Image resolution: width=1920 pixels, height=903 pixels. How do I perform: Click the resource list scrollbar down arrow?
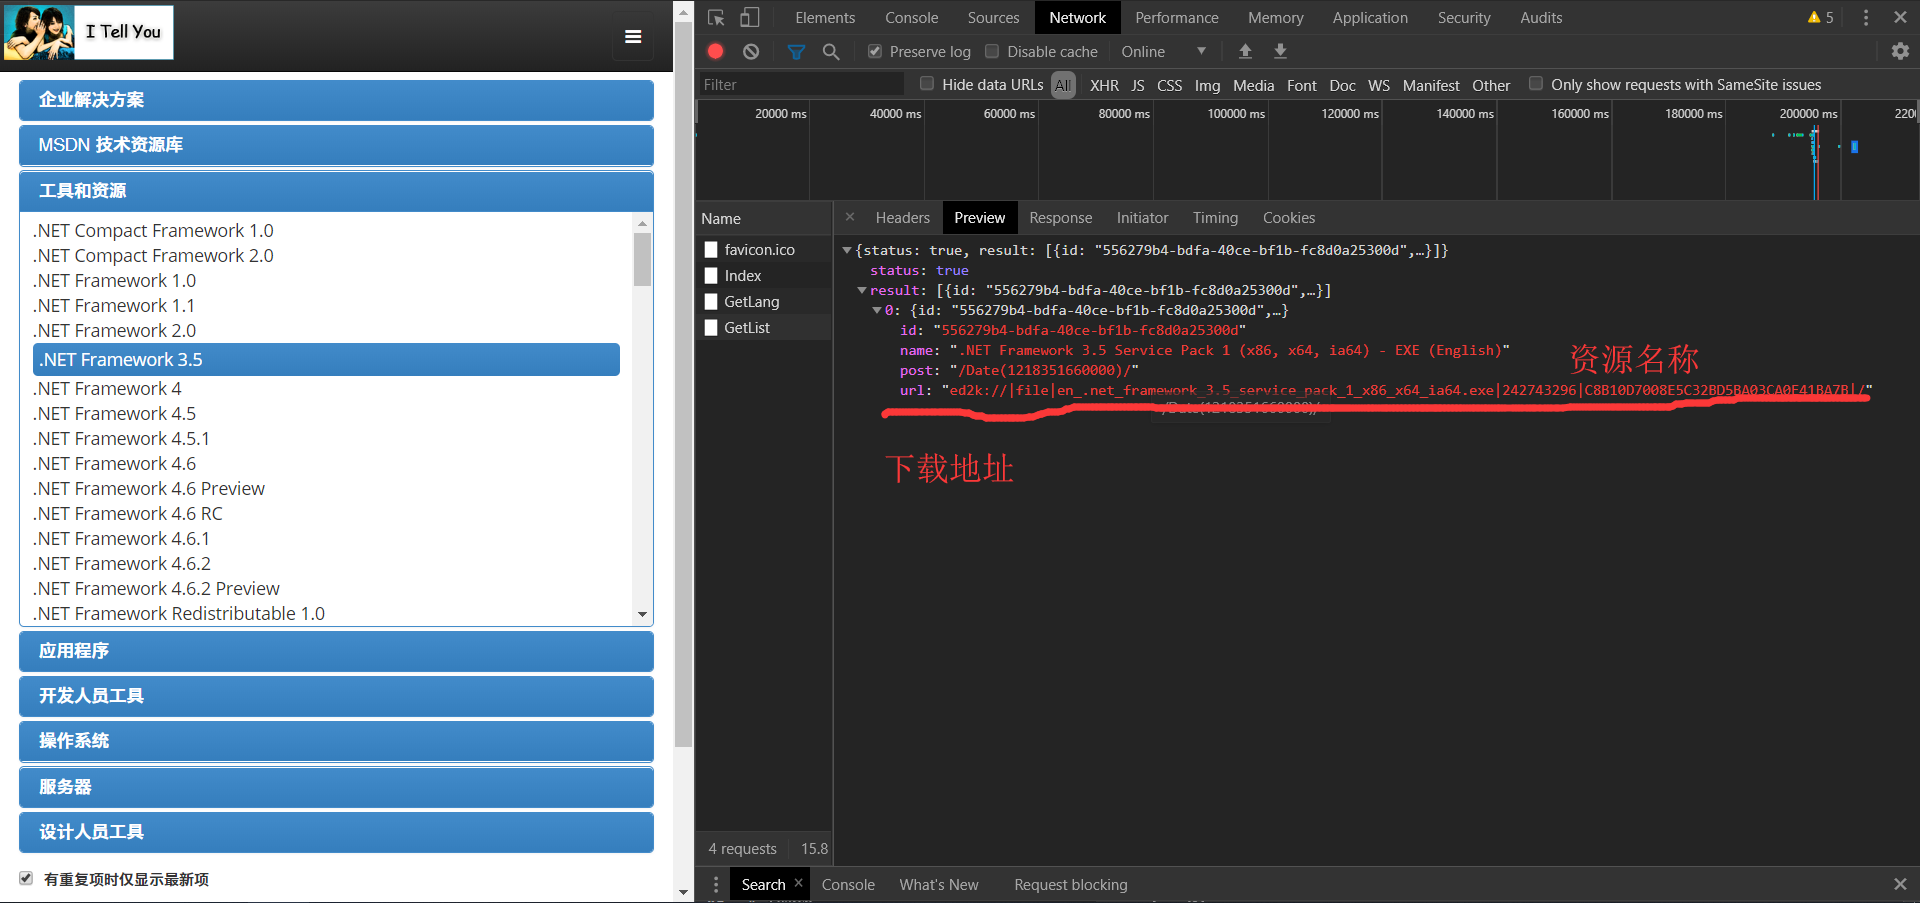pos(642,614)
